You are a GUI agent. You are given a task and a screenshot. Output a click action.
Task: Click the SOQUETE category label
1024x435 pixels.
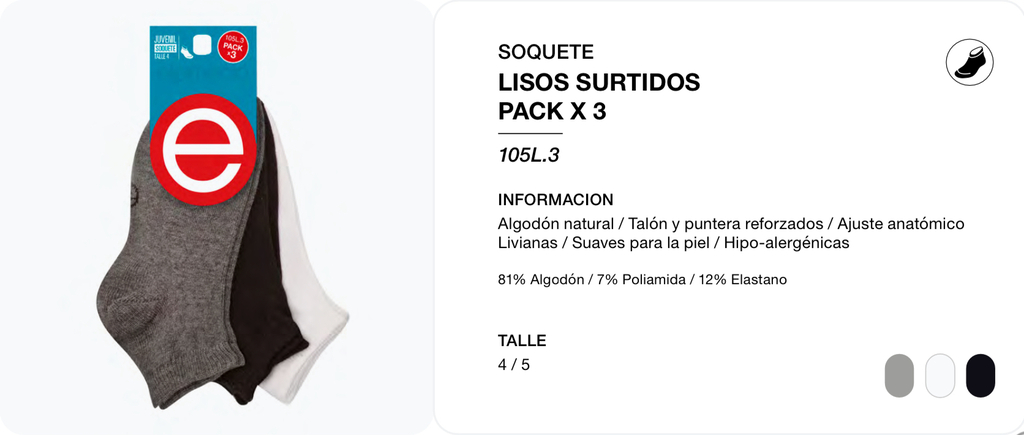pos(546,52)
